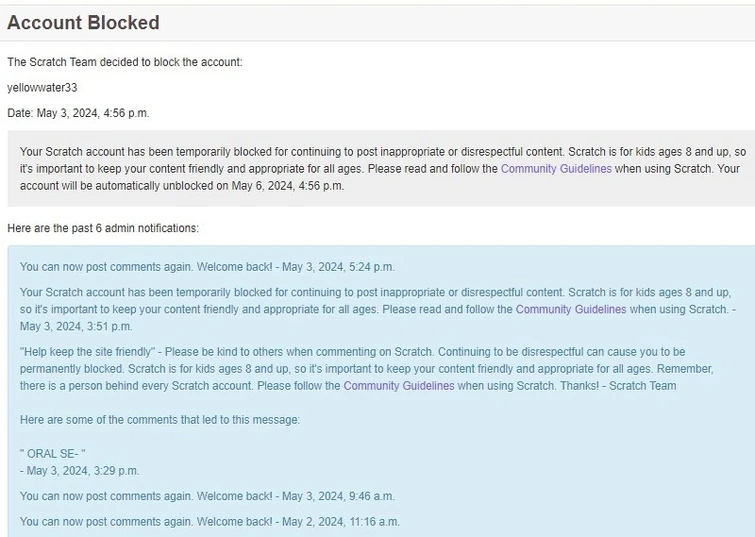Click Community Guidelines link beside "when using Scratch. -"
The image size is (755, 537).
click(x=571, y=309)
